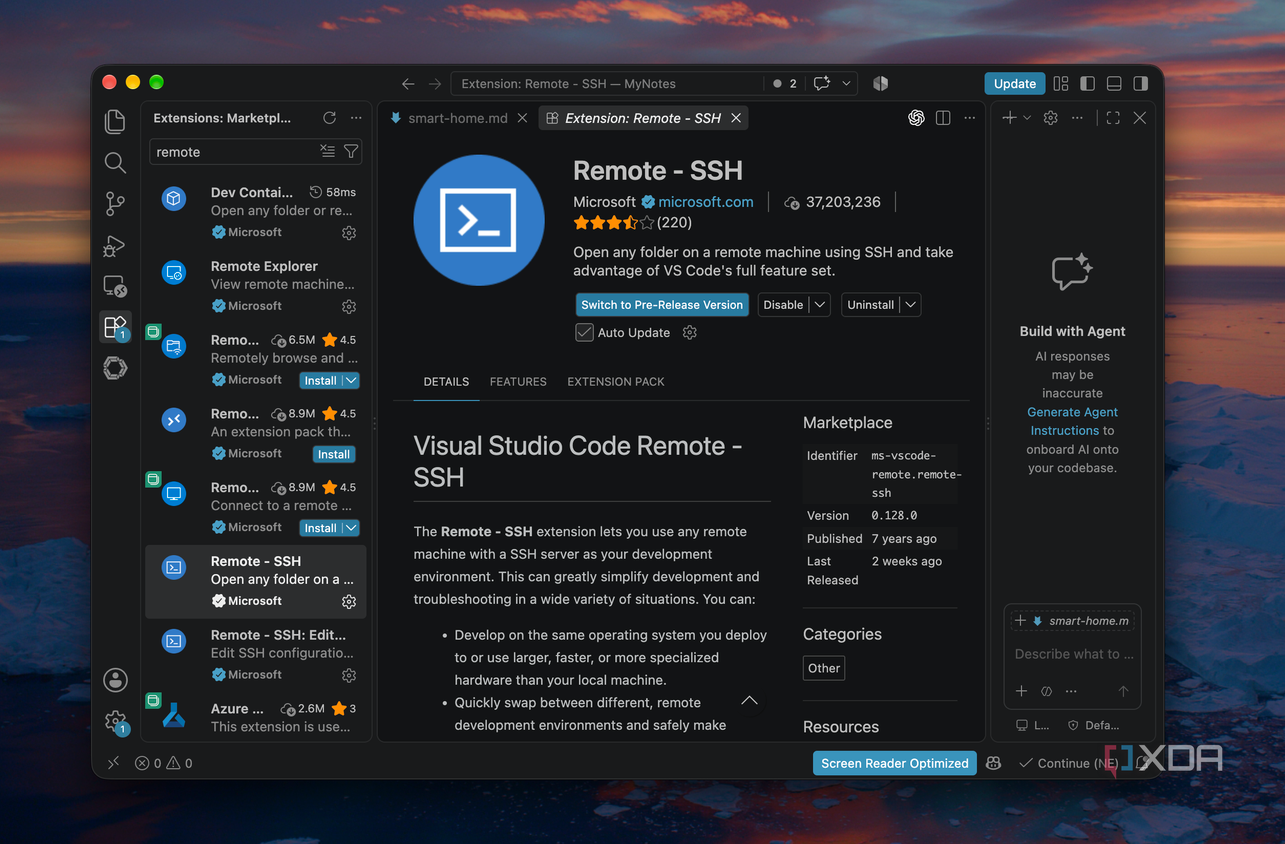Click gear icon on Remote - SSH list item
This screenshot has width=1285, height=844.
pos(349,601)
